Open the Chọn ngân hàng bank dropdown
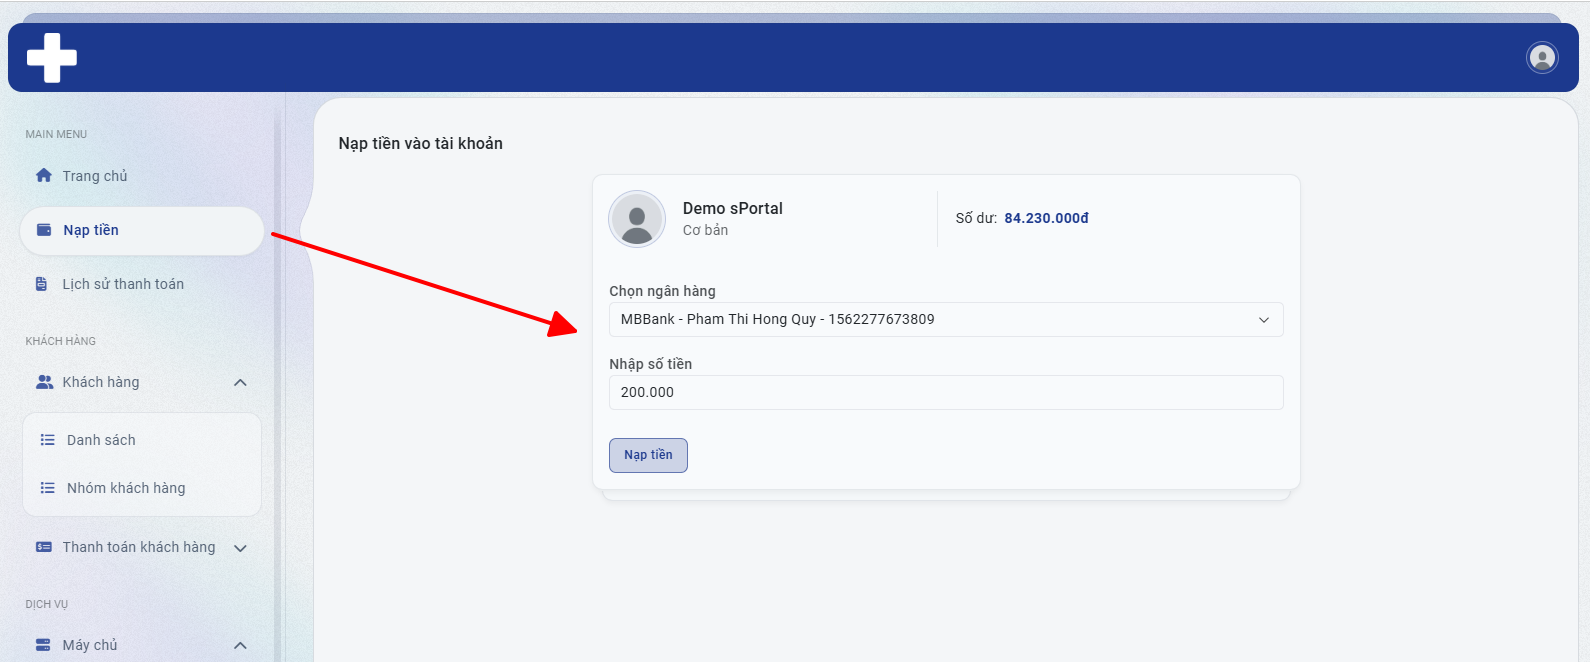 pos(945,320)
